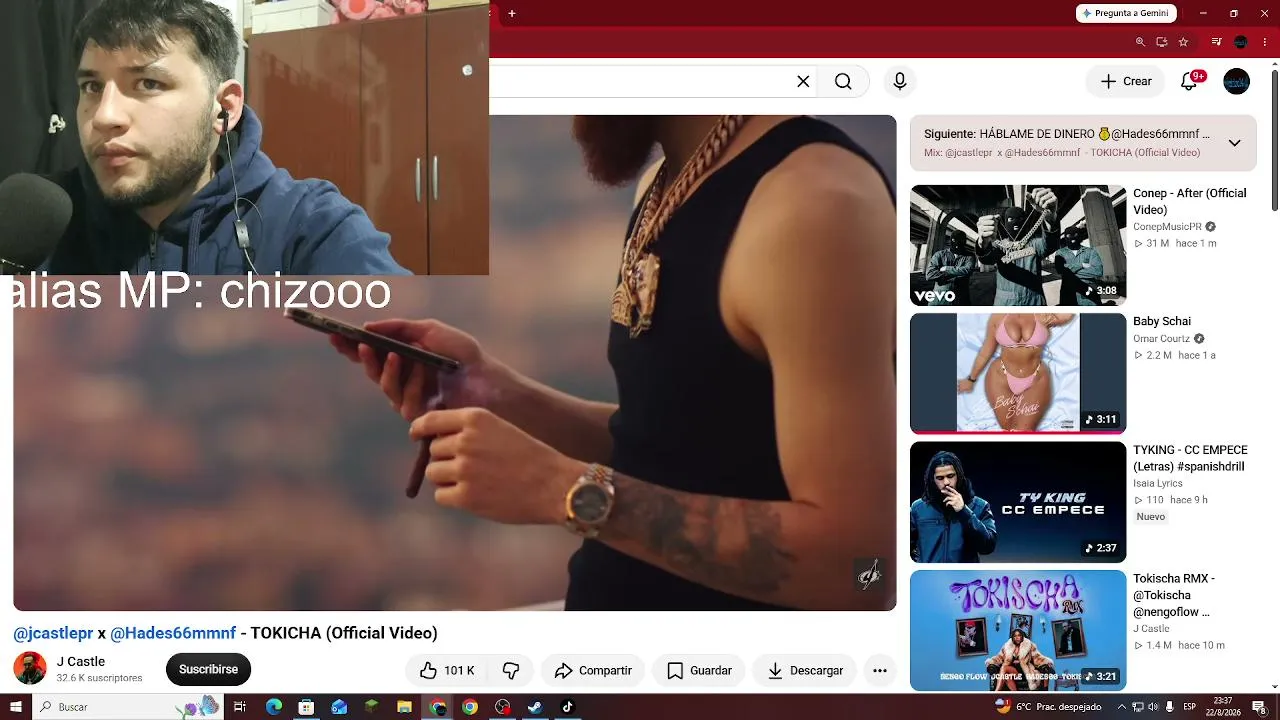
Task: Open Chrome three-dot menu
Action: (1265, 42)
